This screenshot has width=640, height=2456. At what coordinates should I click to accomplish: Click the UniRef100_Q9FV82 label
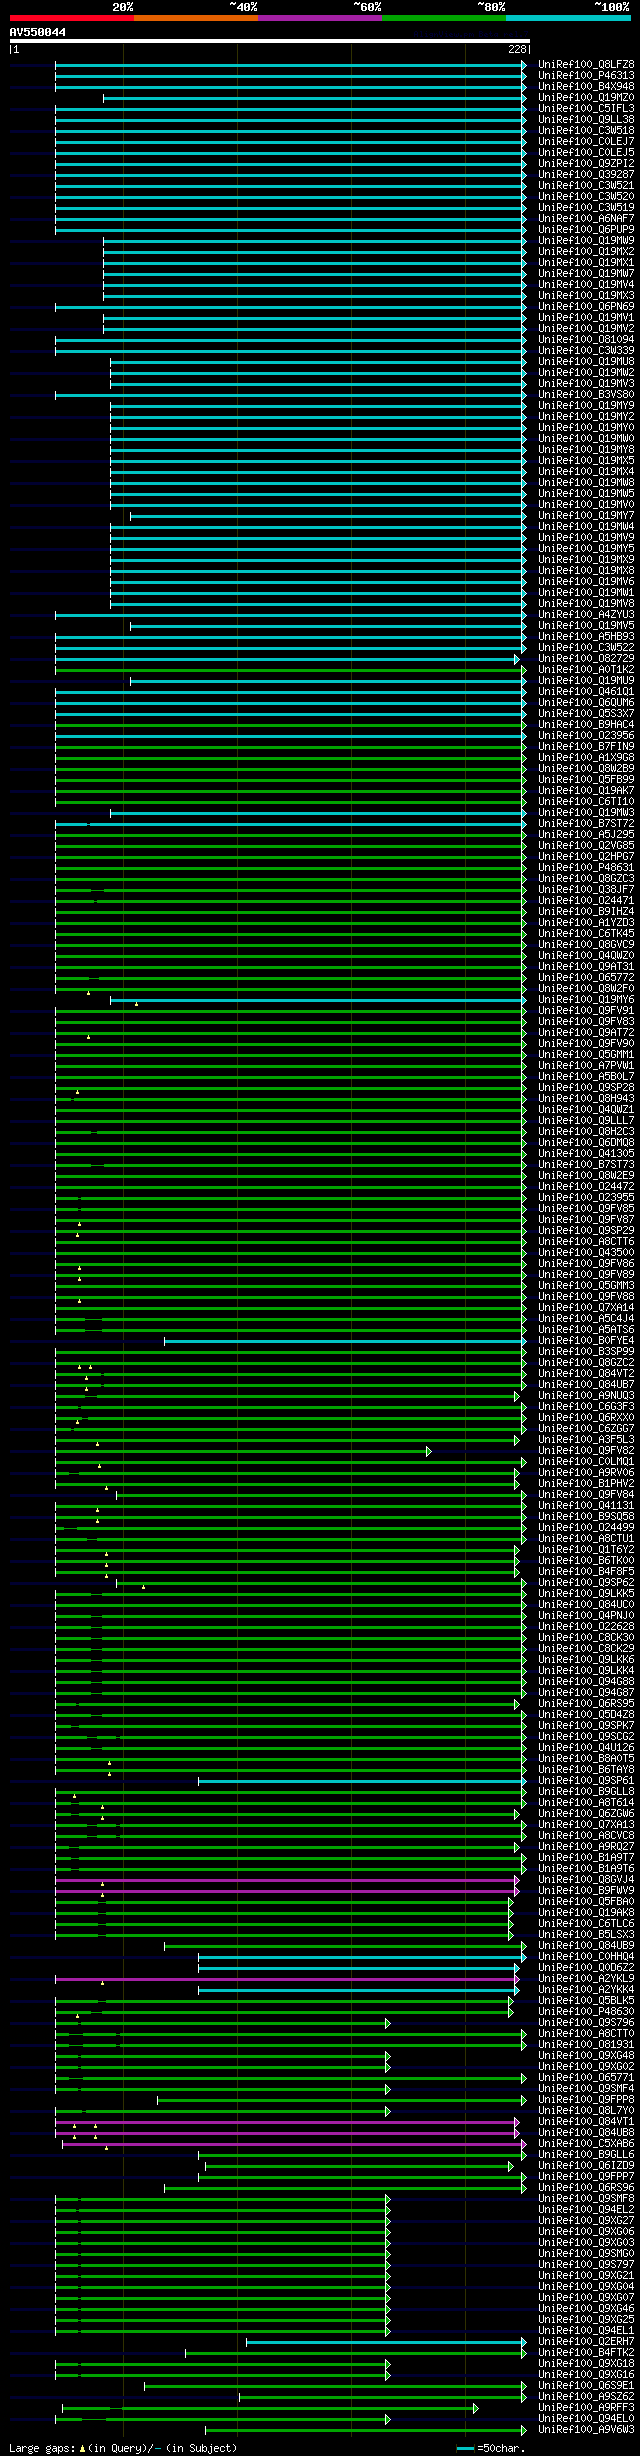click(586, 1451)
